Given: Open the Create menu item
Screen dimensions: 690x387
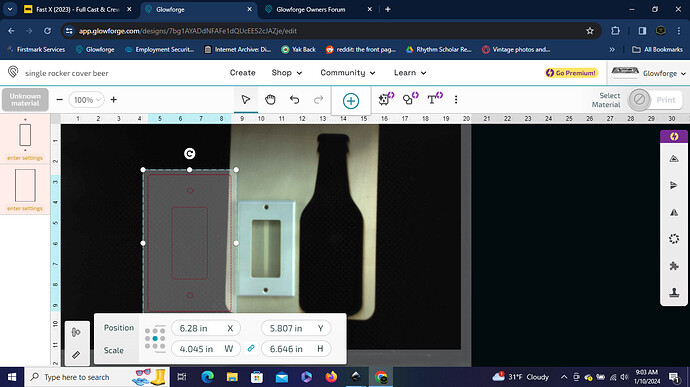Looking at the screenshot, I should [x=242, y=73].
